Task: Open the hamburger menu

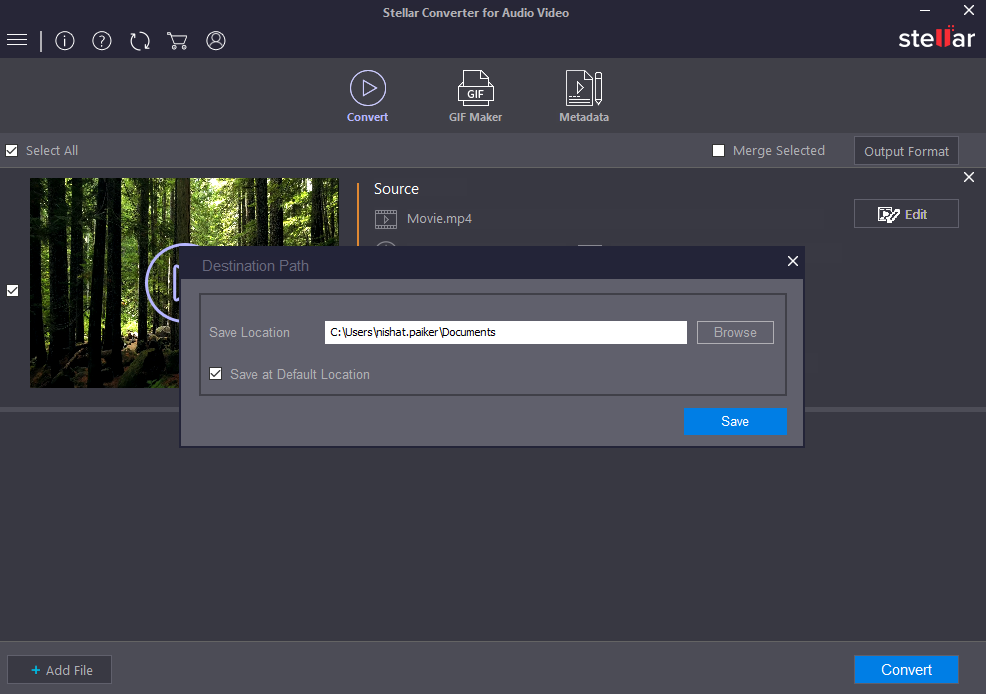Action: pyautogui.click(x=17, y=40)
